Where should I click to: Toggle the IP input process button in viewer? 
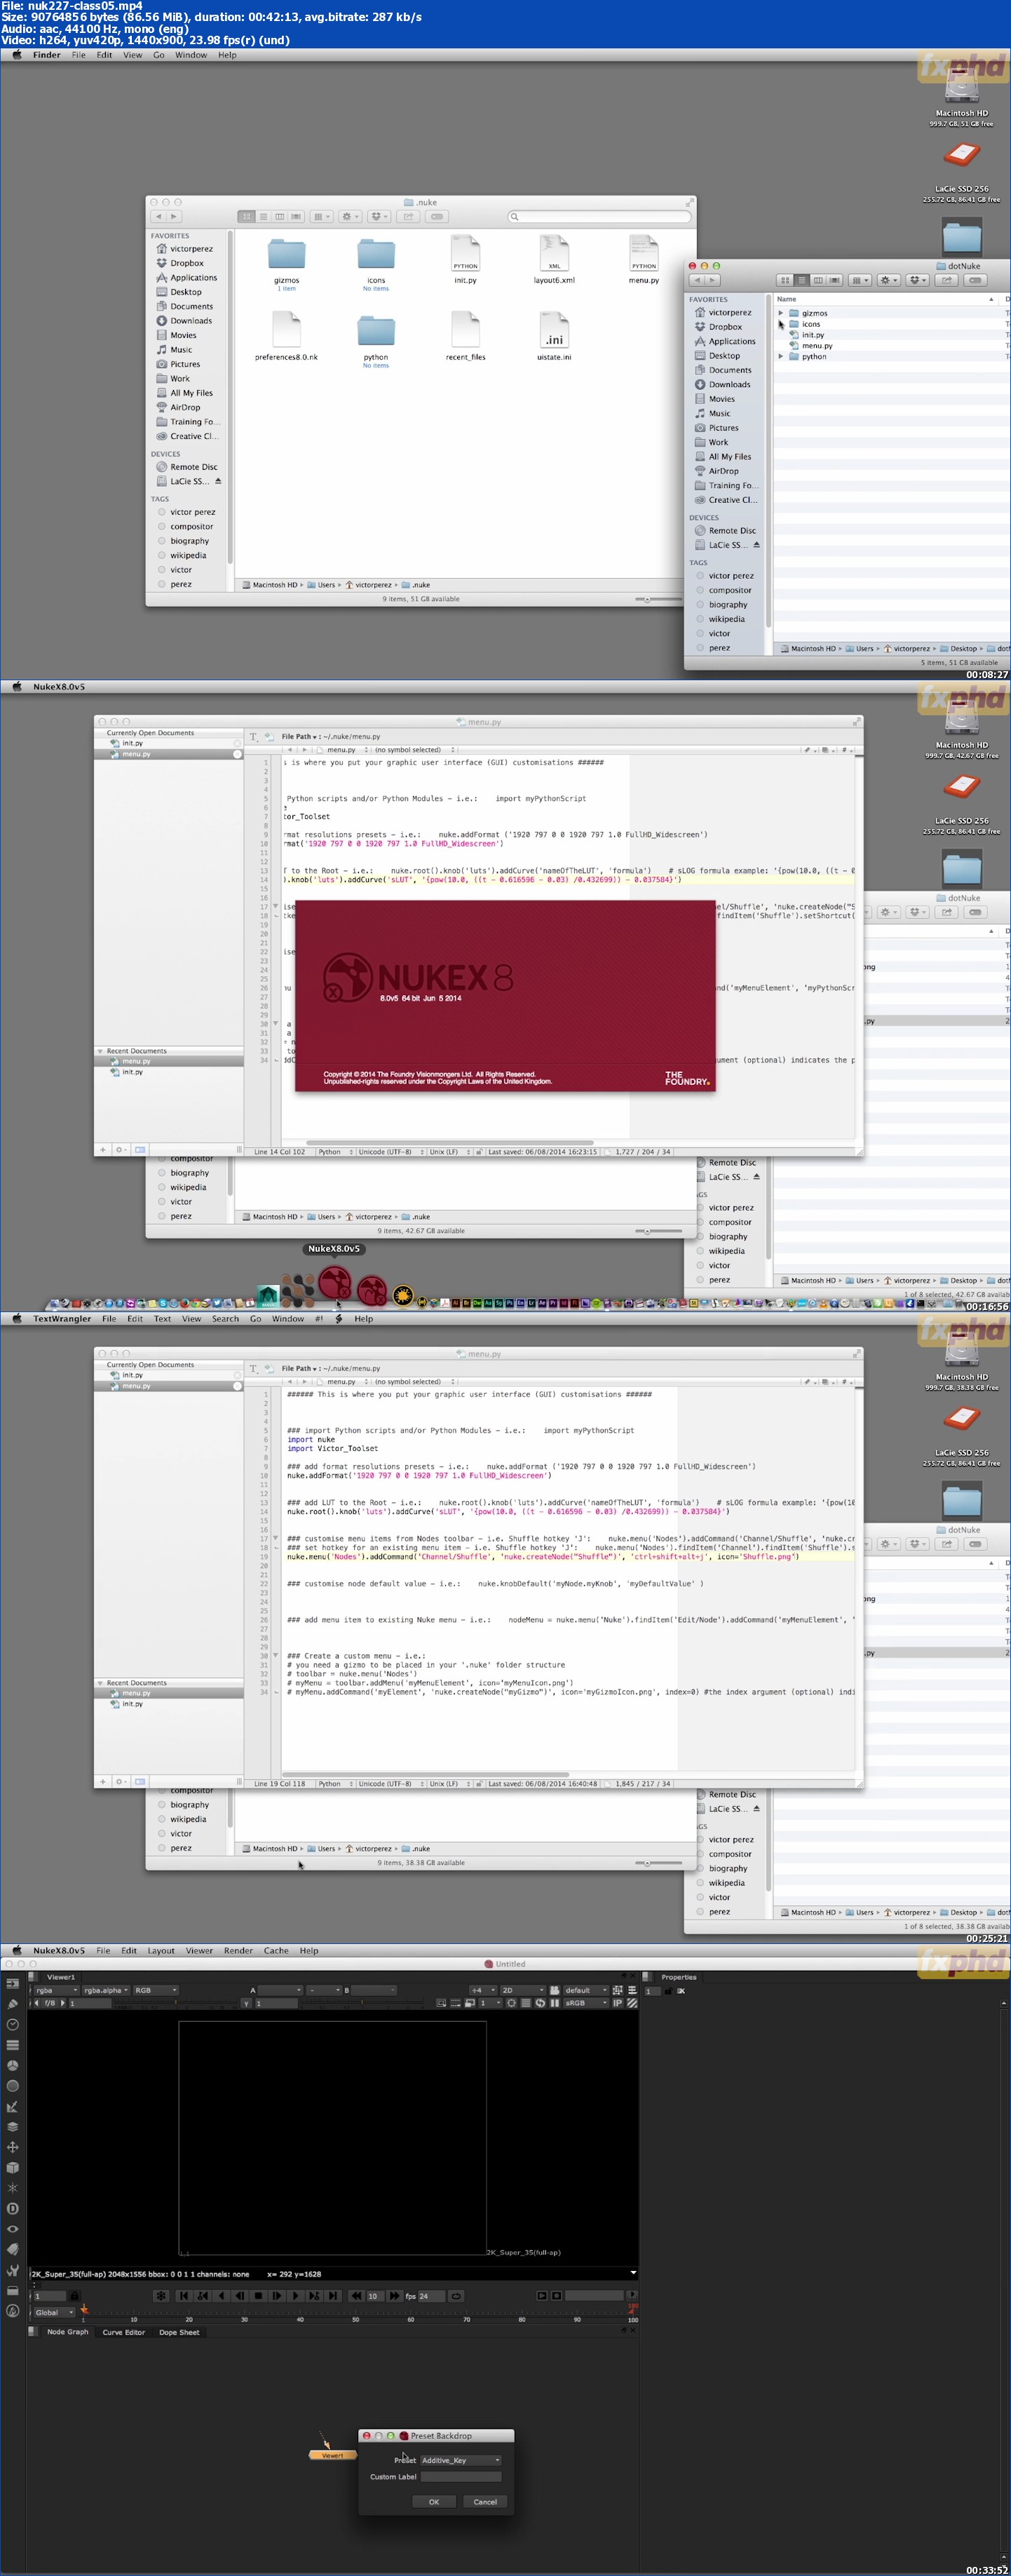(617, 2002)
